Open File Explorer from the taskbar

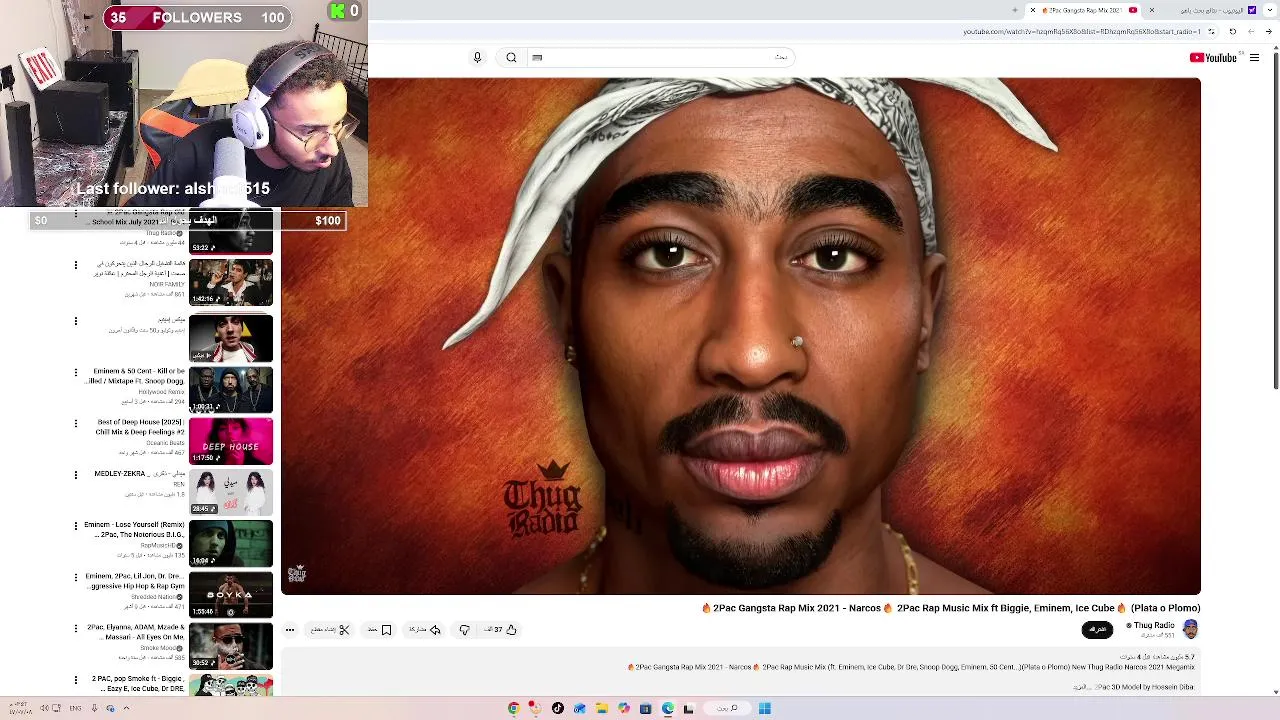click(602, 708)
